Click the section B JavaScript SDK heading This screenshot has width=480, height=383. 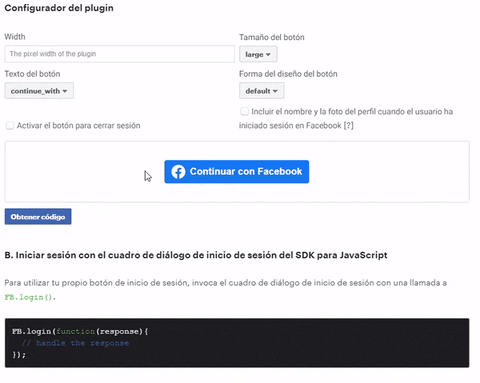[196, 255]
